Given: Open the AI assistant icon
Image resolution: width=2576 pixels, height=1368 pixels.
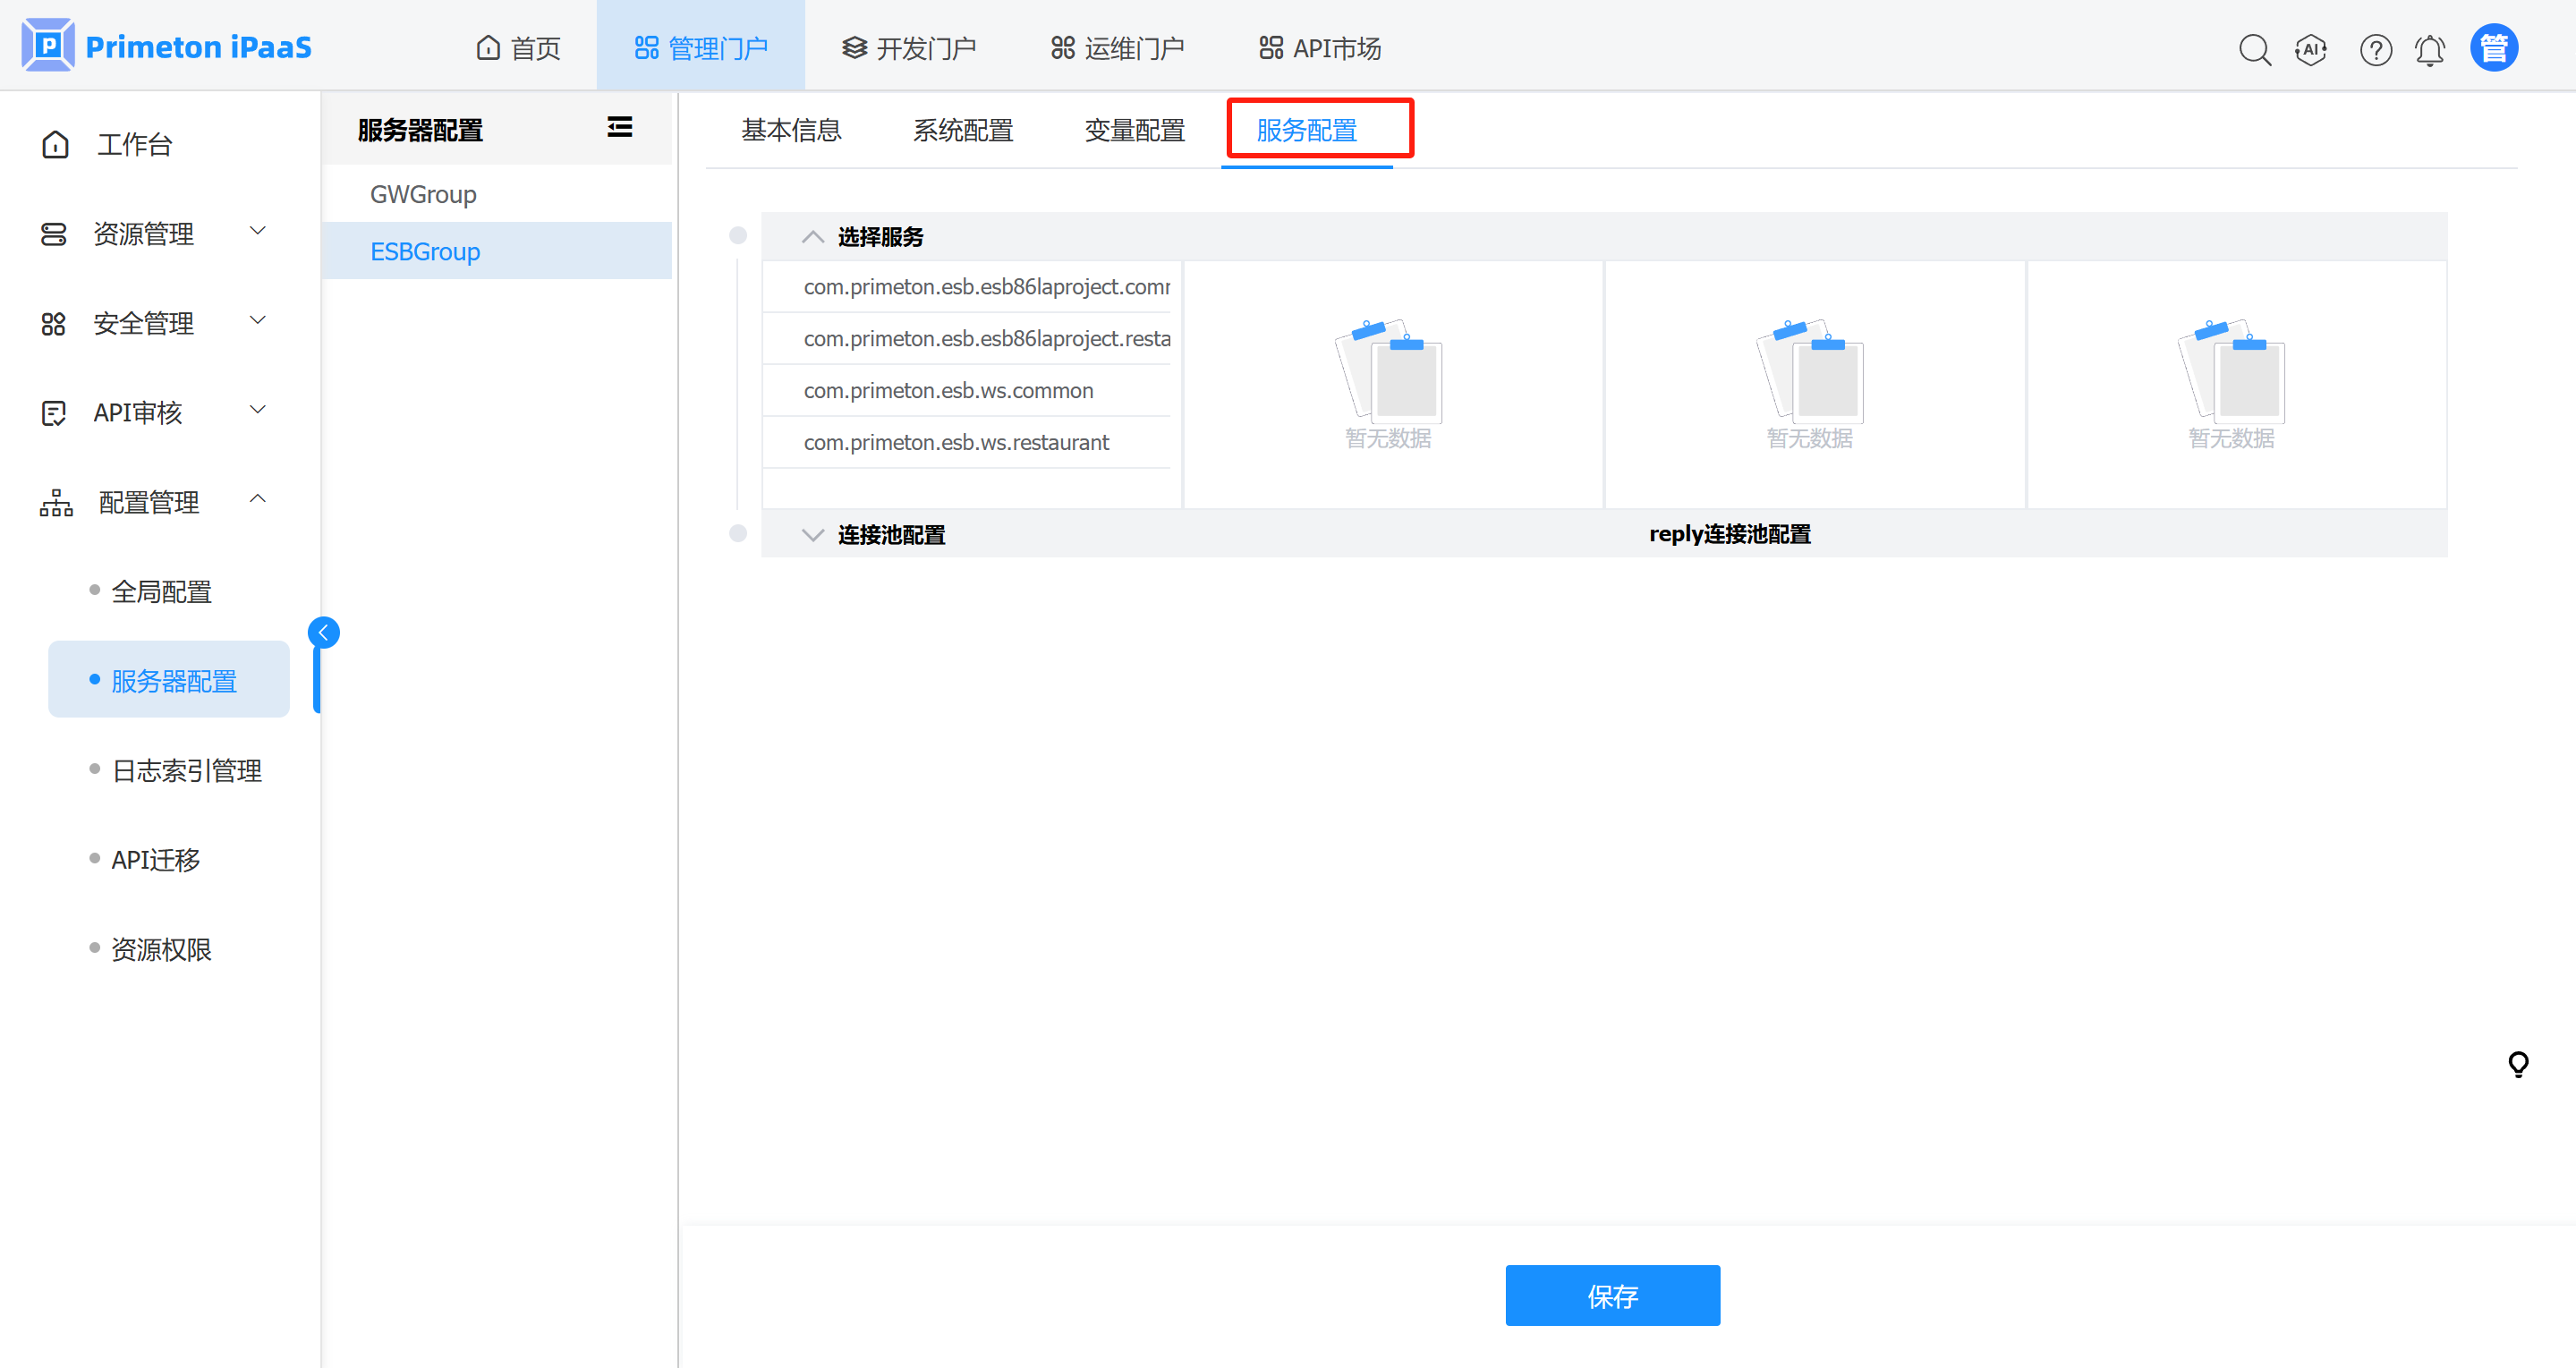Looking at the screenshot, I should coord(2311,49).
